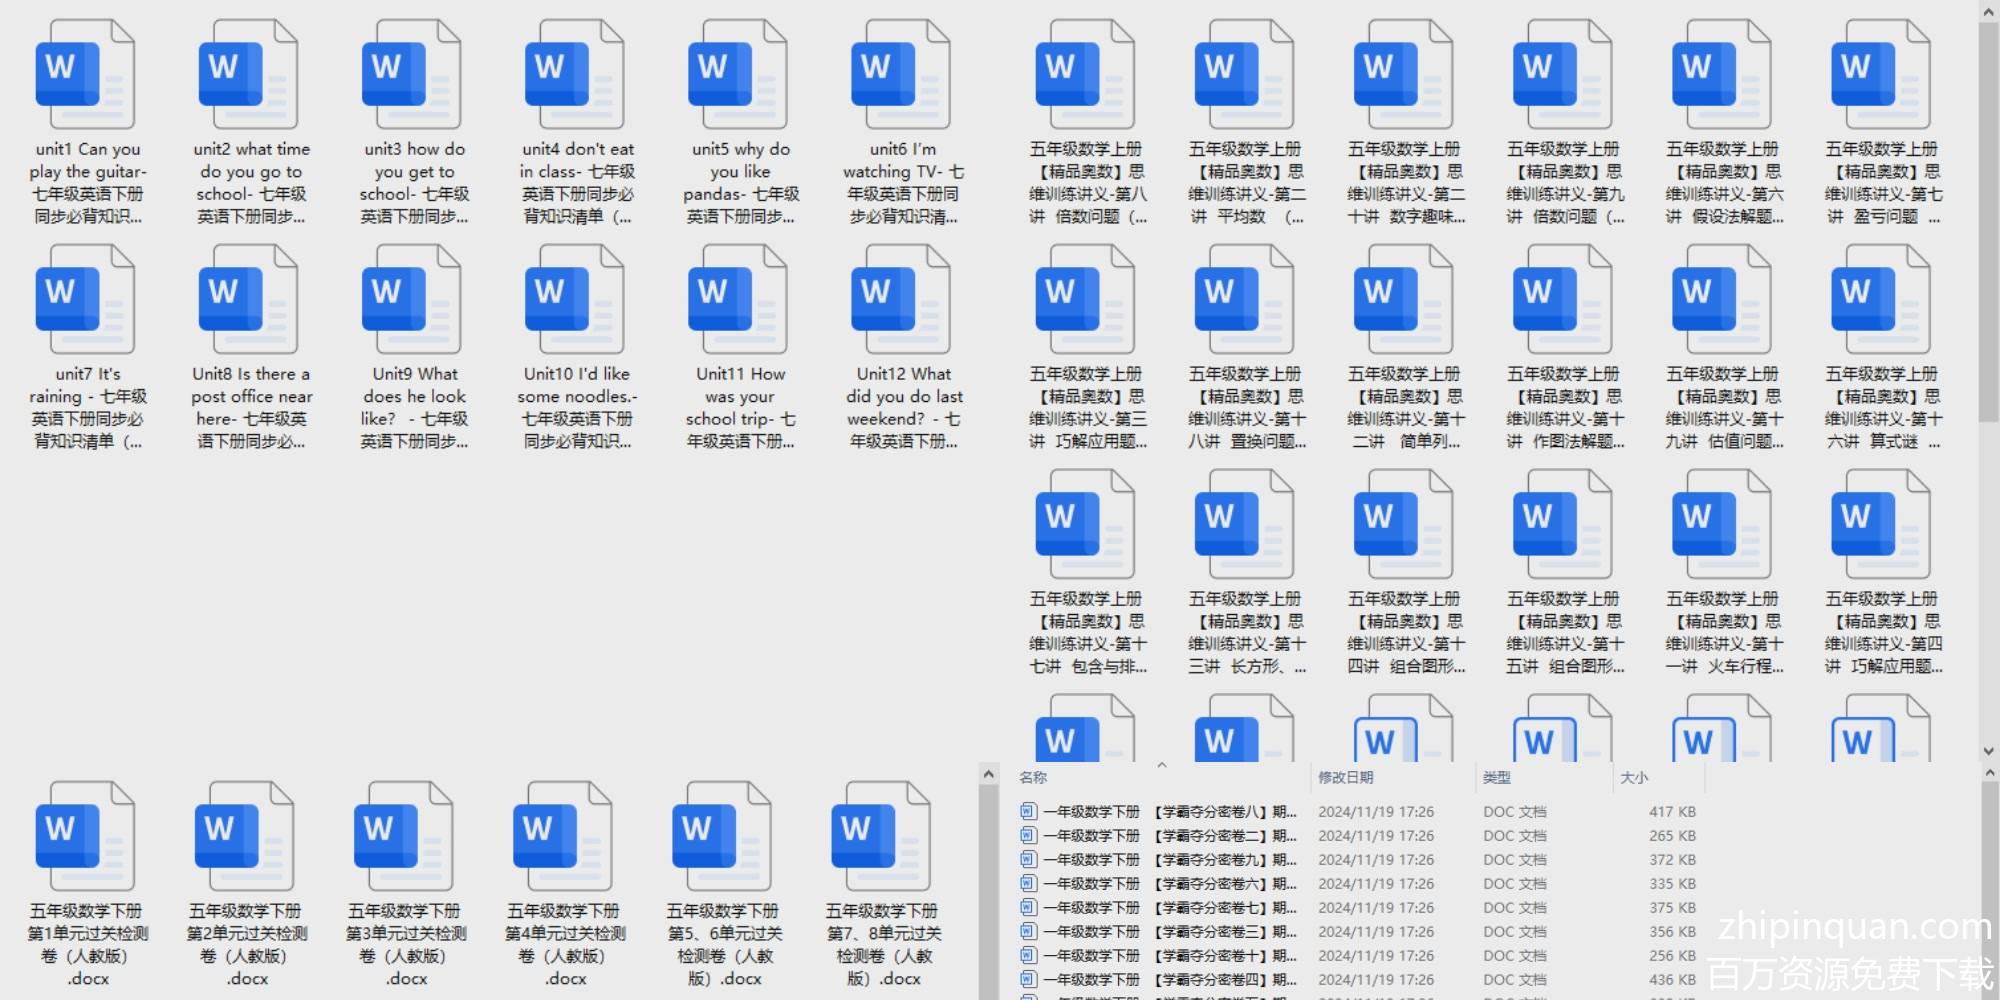Image resolution: width=2000 pixels, height=1000 pixels.
Task: Select the file name unit2 what time do you go to school
Action: coord(251,183)
